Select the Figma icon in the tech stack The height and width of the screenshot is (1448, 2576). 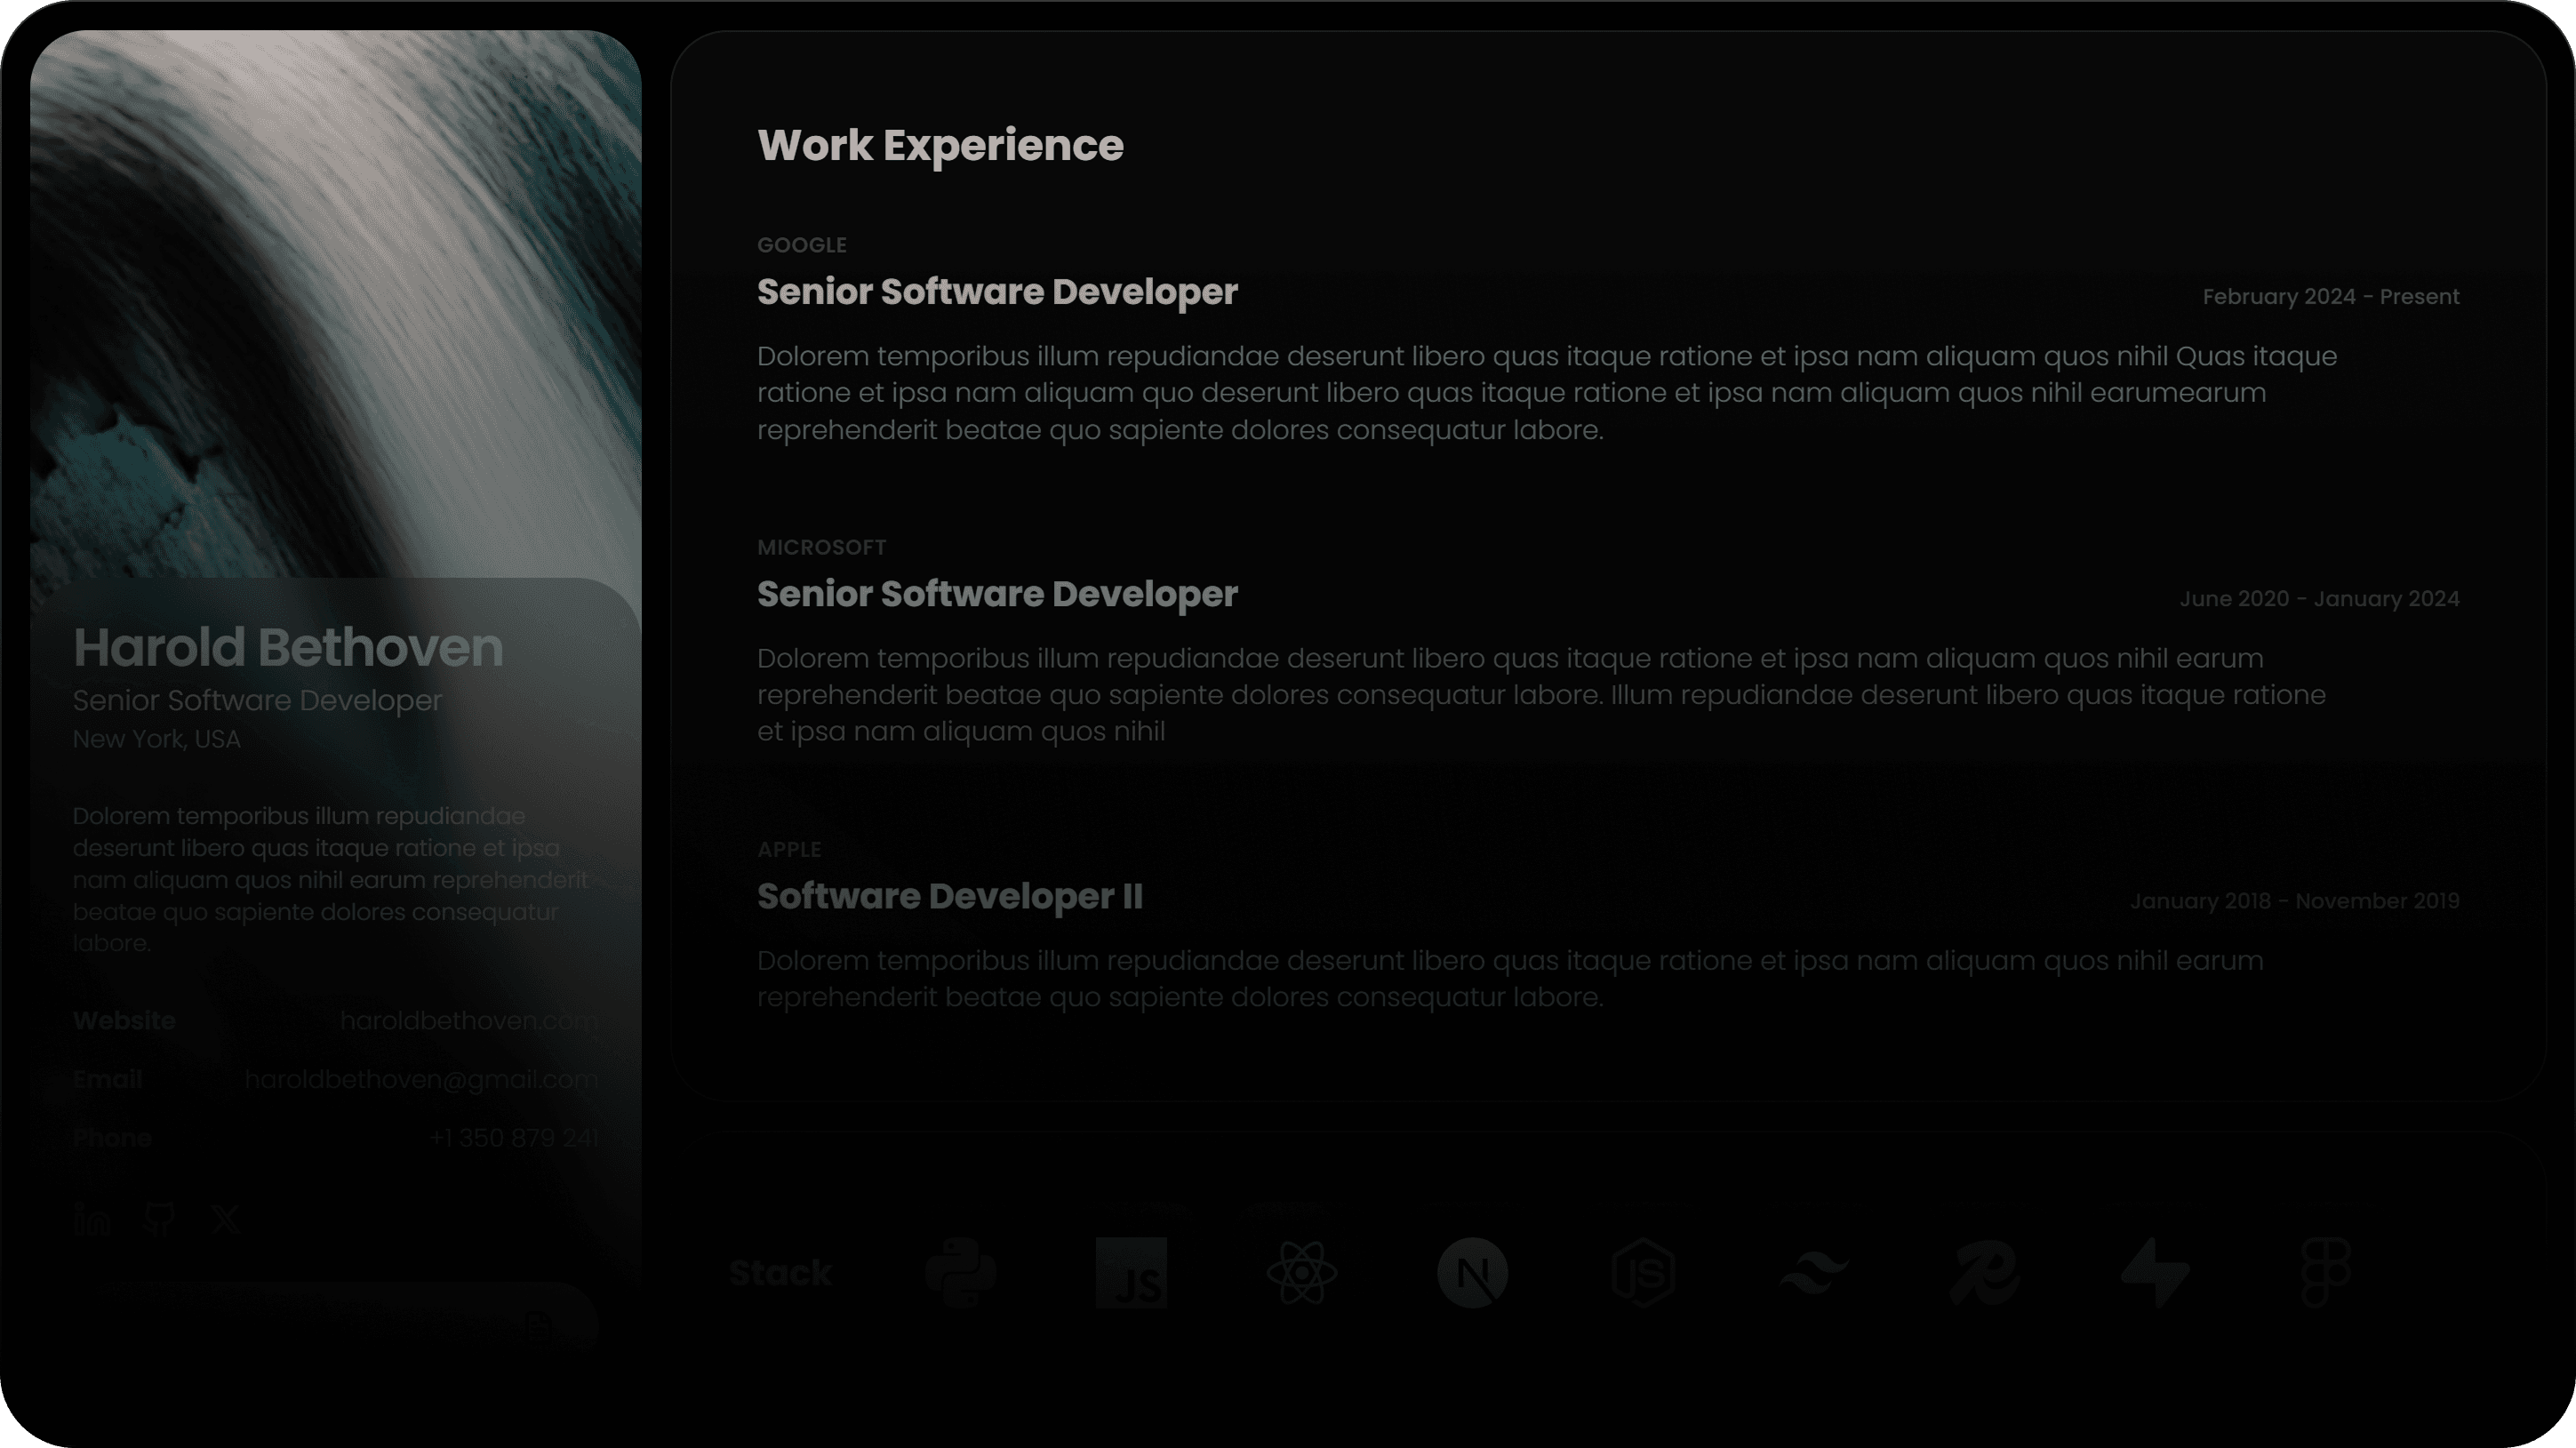coord(2323,1272)
